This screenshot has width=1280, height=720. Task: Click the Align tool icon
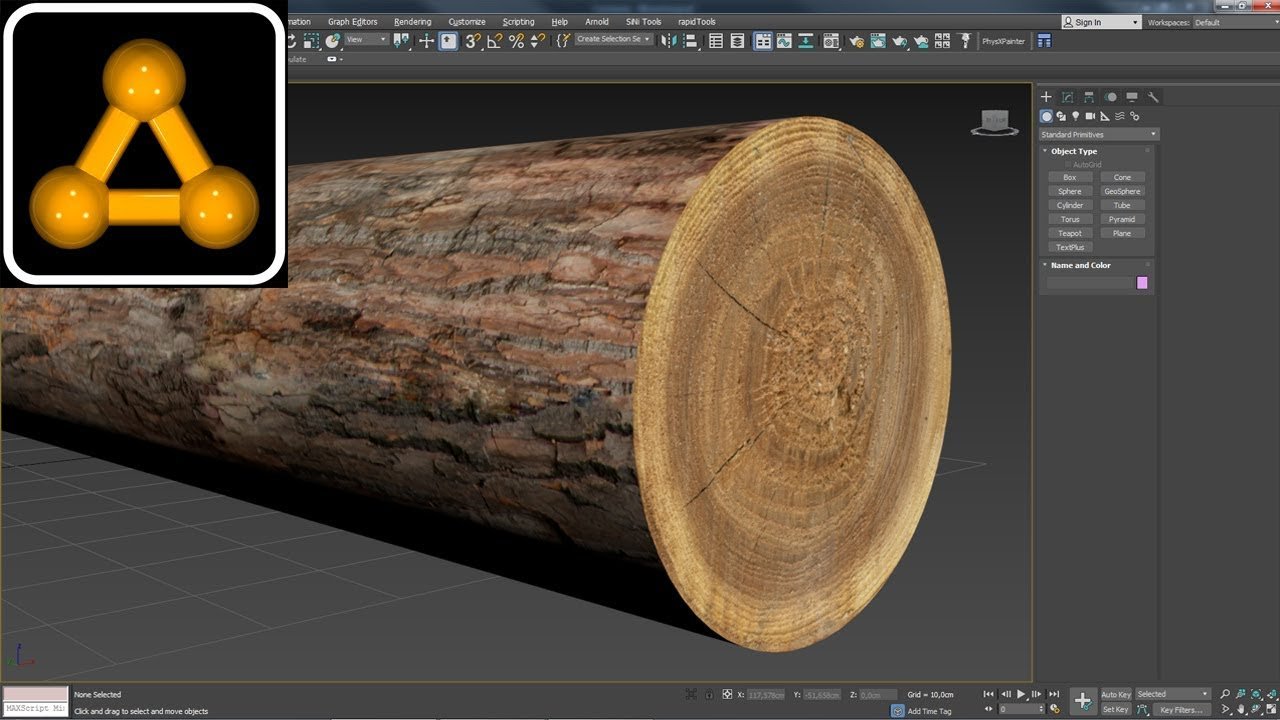(689, 41)
